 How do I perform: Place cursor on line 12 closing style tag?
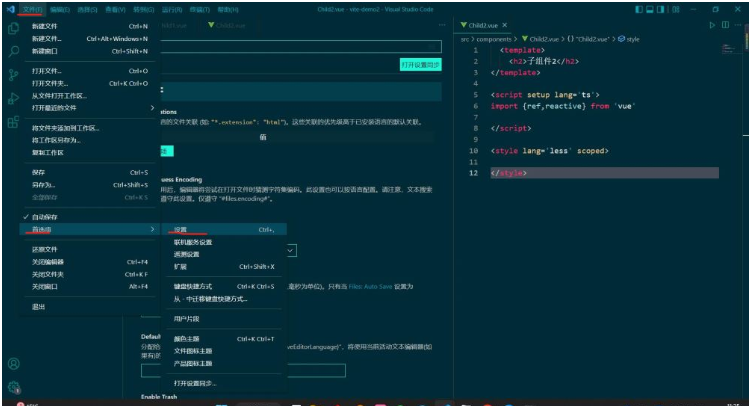(508, 173)
